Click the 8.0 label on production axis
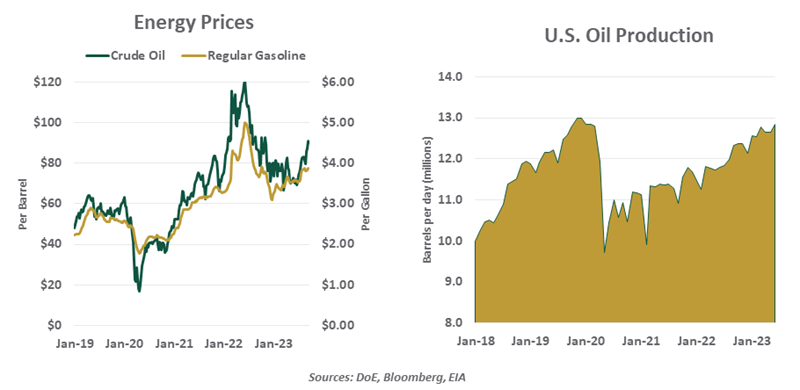Viewport: 800px width, 390px height. point(452,323)
